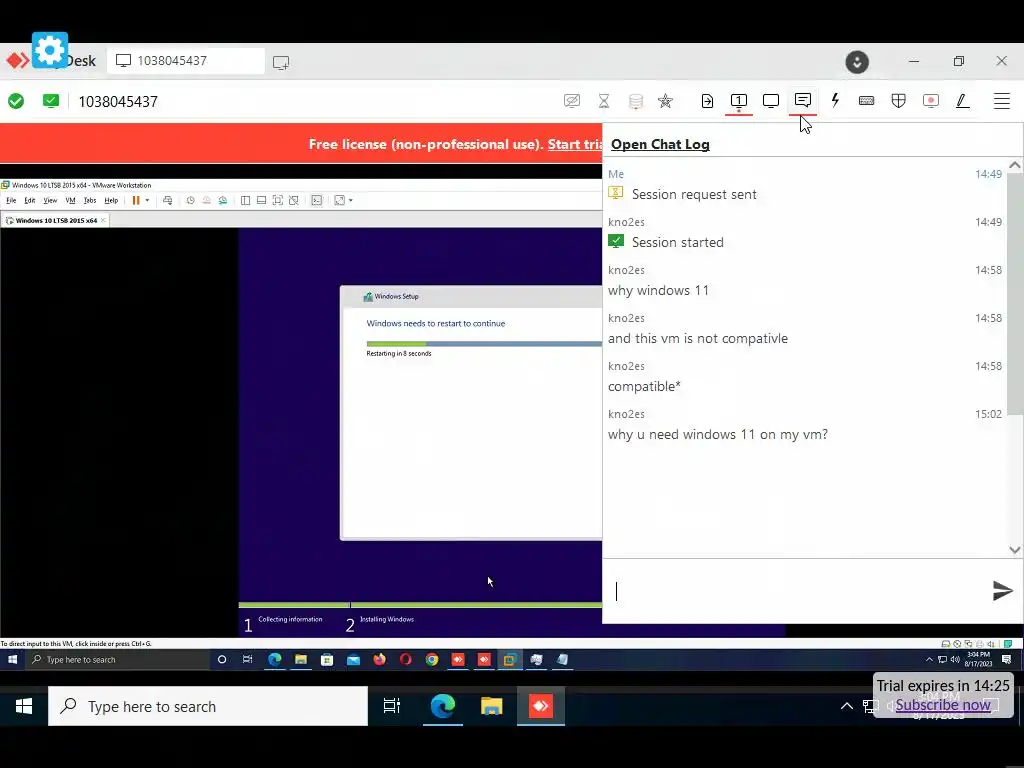Open VMware Tabs menu
The width and height of the screenshot is (1024, 768).
90,200
